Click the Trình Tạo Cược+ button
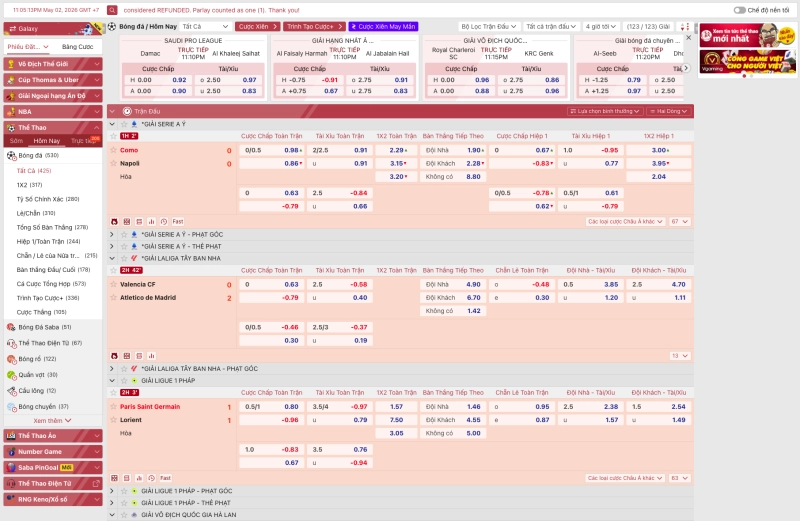The width and height of the screenshot is (800, 521). [314, 27]
